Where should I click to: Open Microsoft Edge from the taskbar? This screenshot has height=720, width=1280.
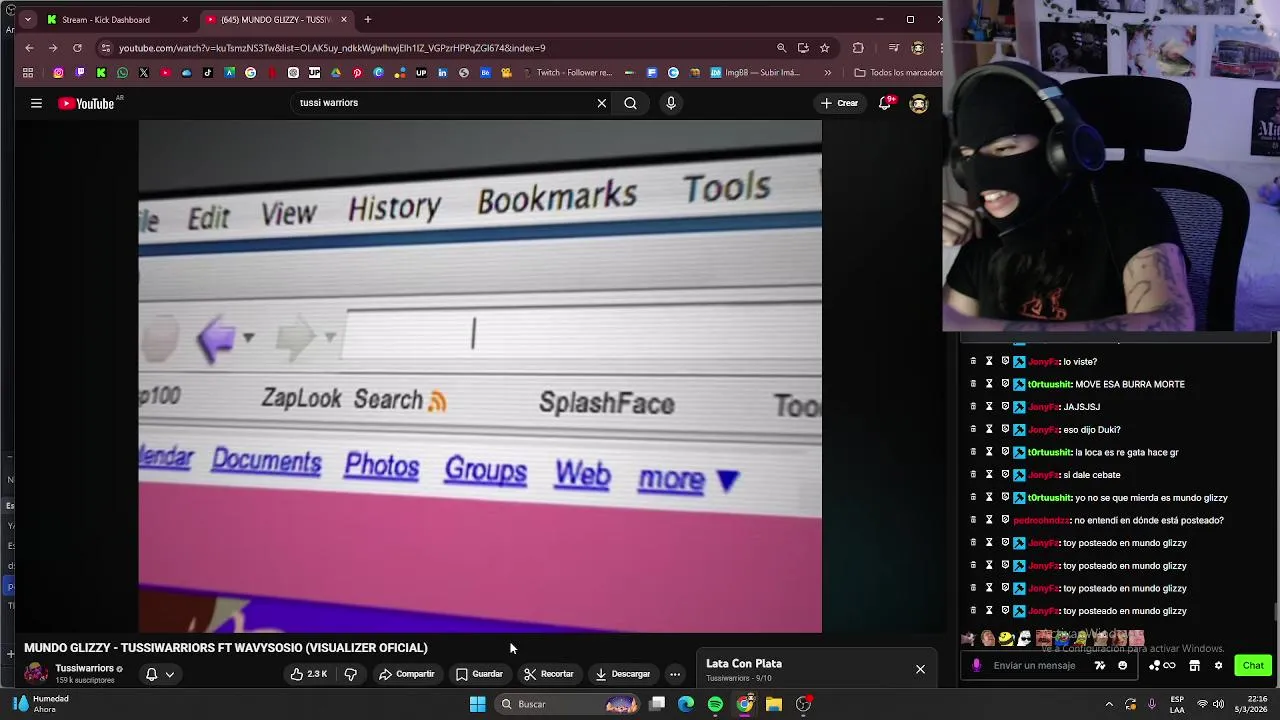[x=686, y=704]
